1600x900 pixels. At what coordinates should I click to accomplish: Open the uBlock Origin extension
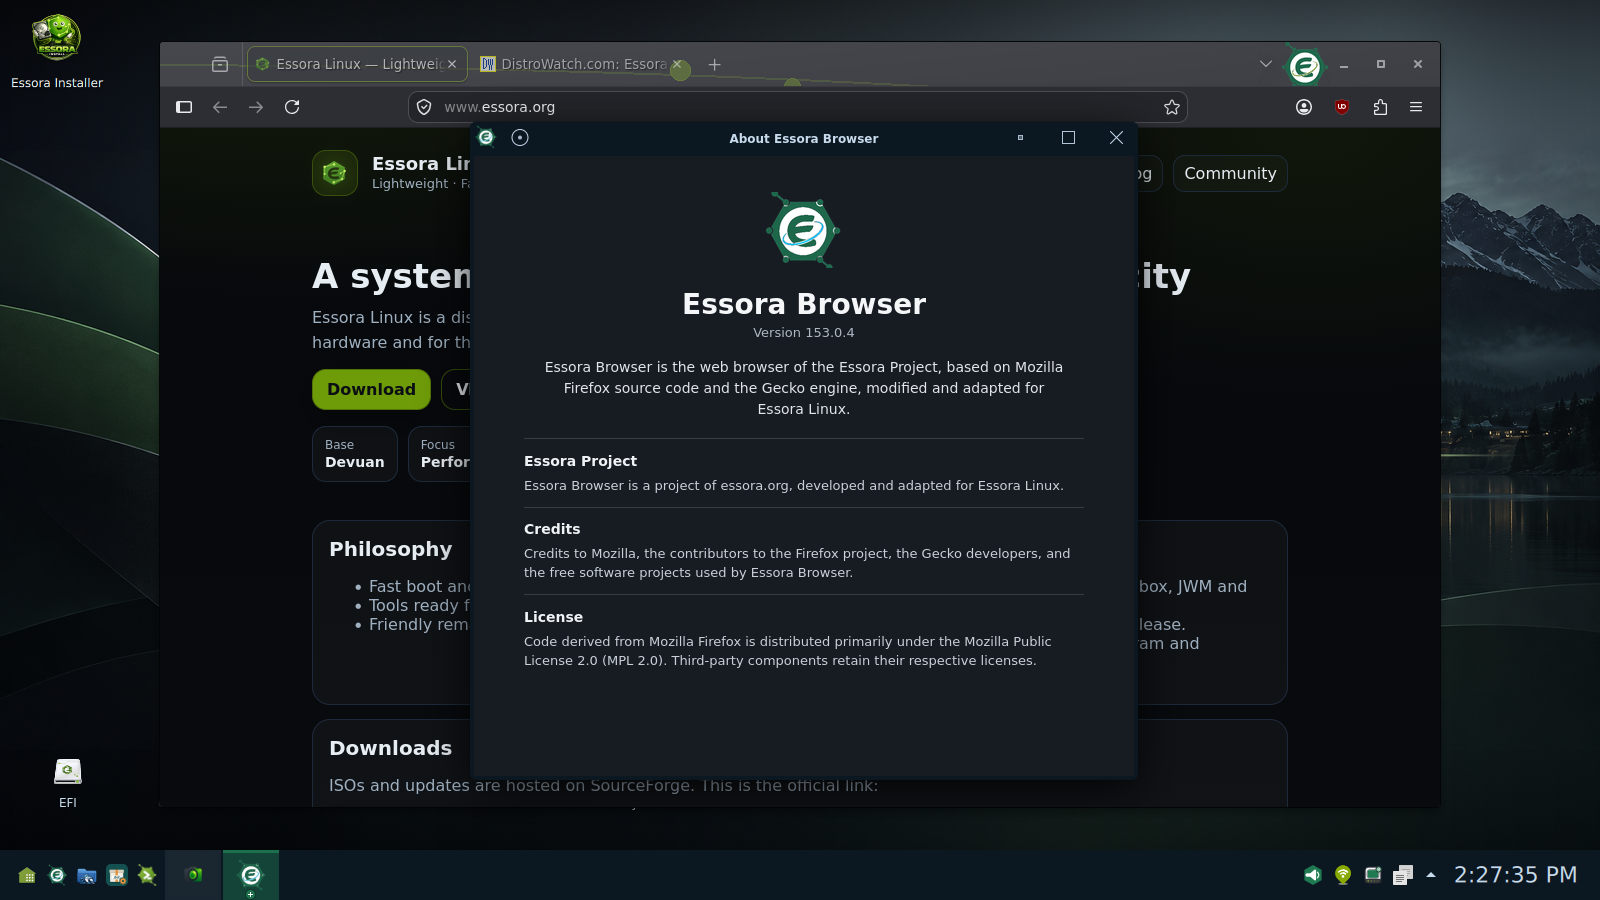[1342, 107]
